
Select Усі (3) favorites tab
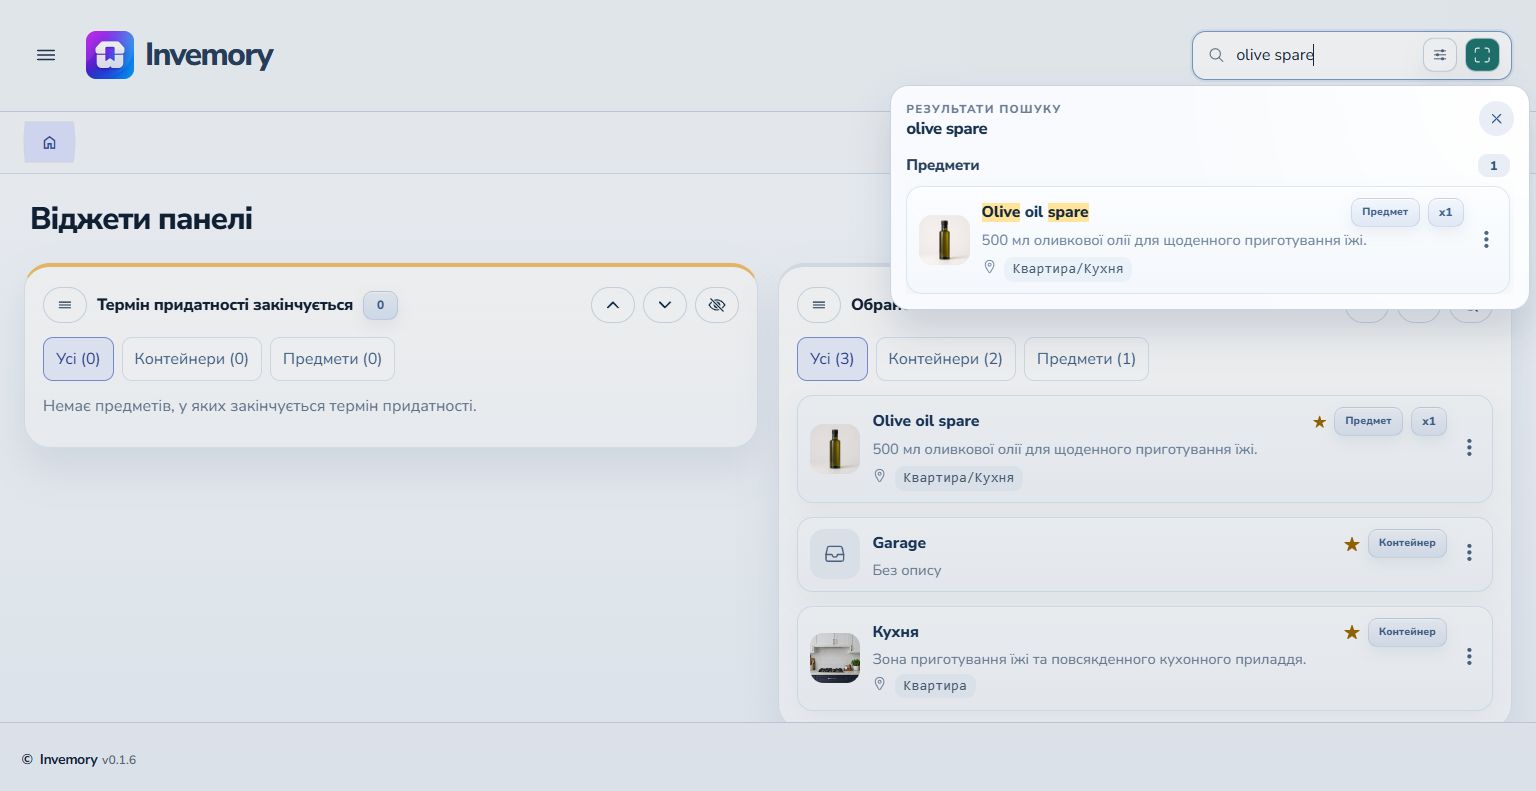tap(832, 359)
